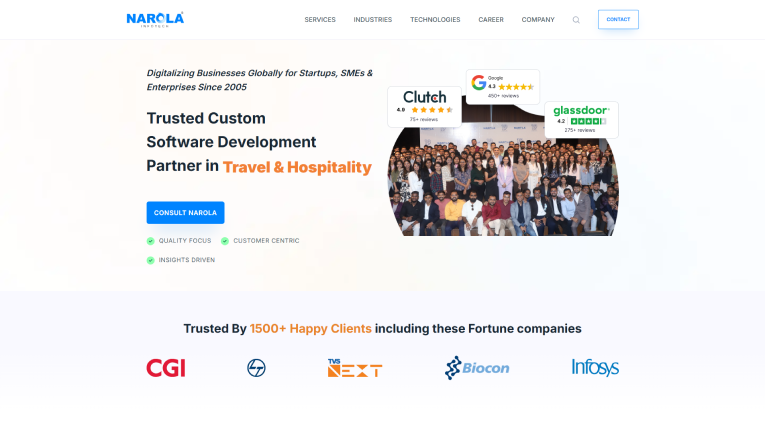Click the Consult Narola button

[x=185, y=213]
